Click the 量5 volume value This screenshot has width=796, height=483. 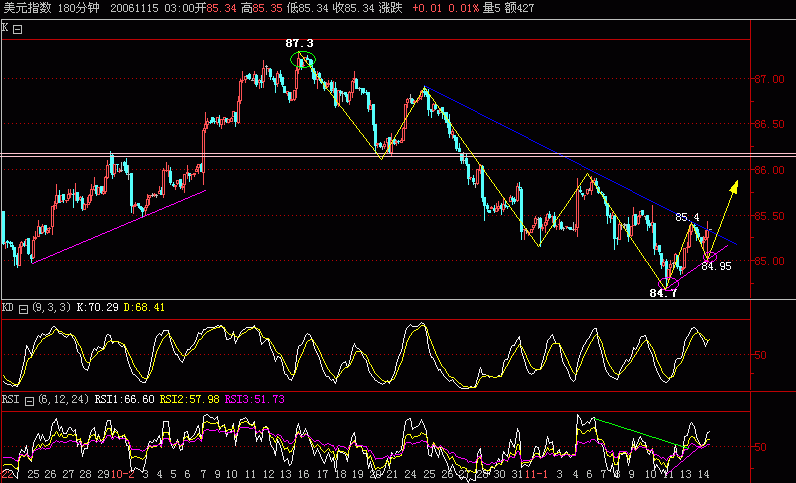[x=491, y=8]
